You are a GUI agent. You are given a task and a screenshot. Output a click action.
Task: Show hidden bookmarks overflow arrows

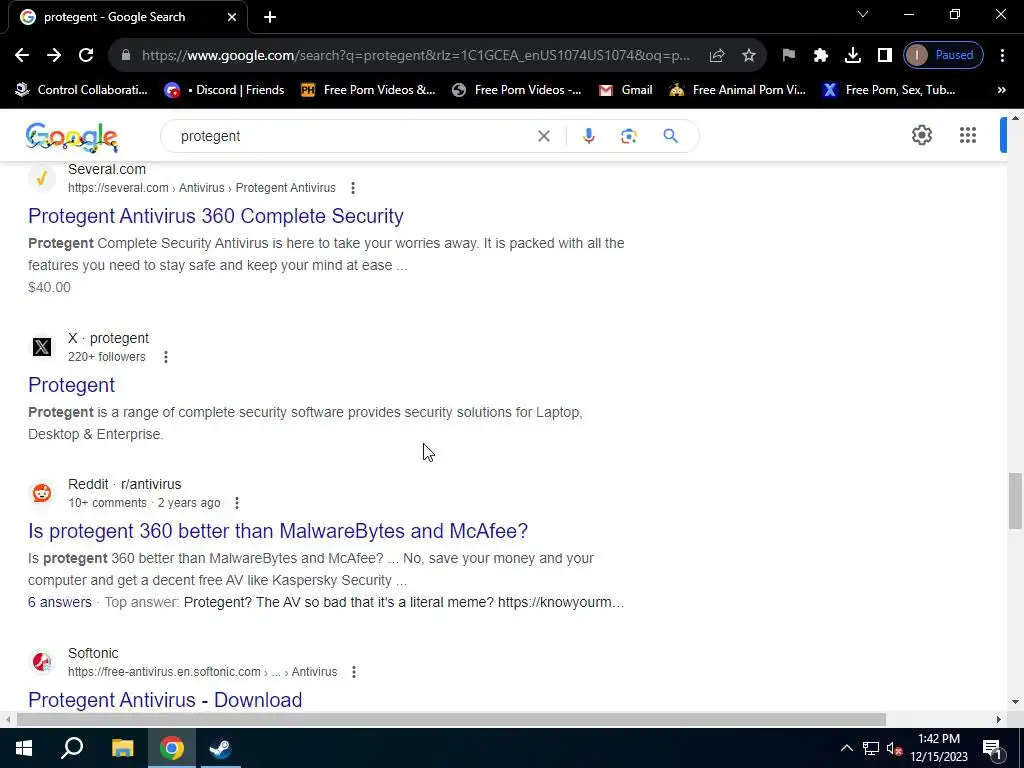click(x=1002, y=90)
